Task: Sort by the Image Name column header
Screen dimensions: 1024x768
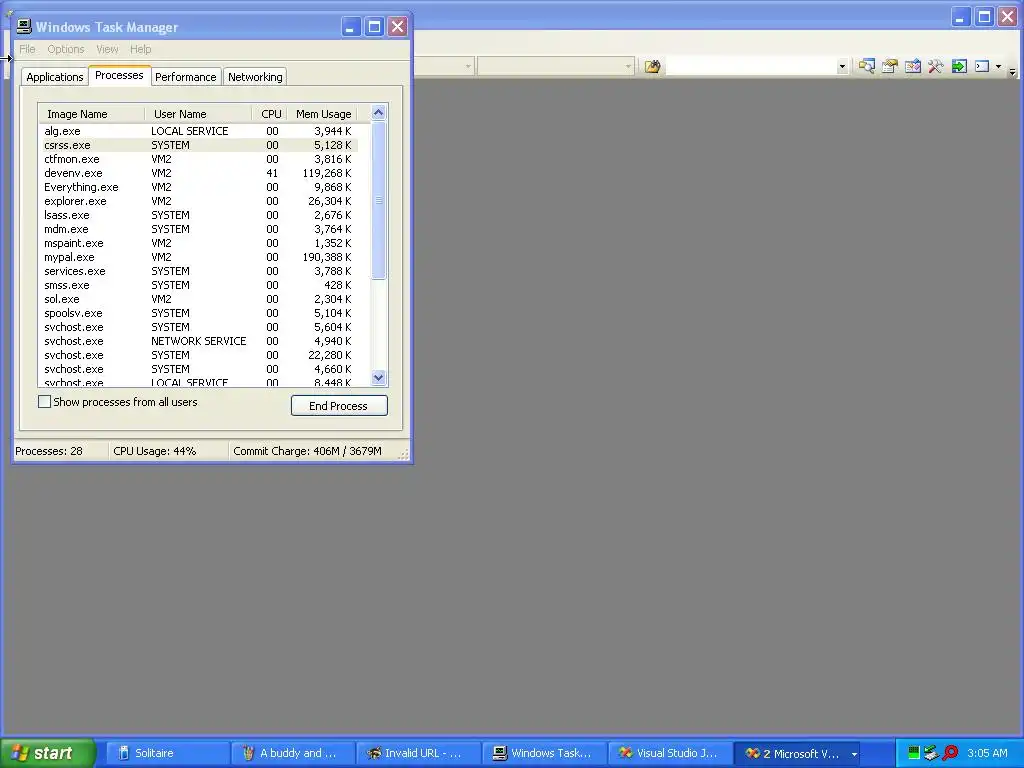Action: pyautogui.click(x=91, y=114)
